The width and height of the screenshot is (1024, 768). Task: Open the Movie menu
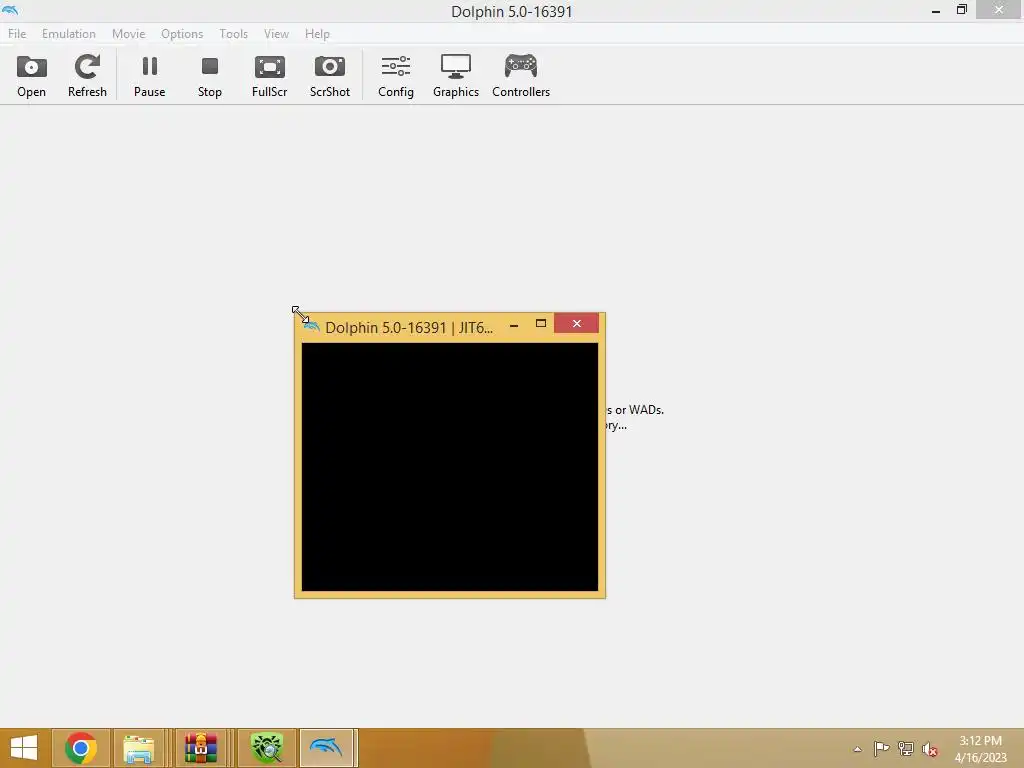(x=129, y=33)
